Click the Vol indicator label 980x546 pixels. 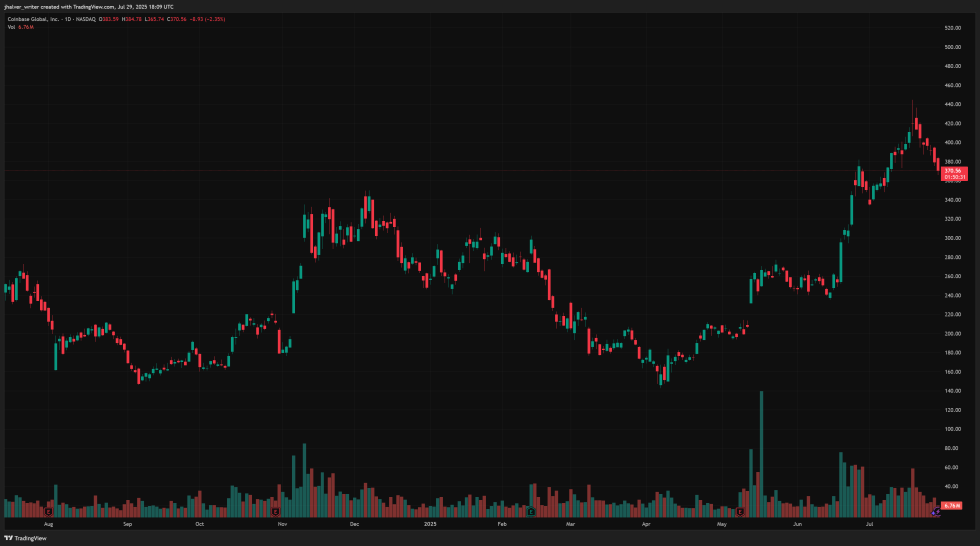tap(9, 27)
